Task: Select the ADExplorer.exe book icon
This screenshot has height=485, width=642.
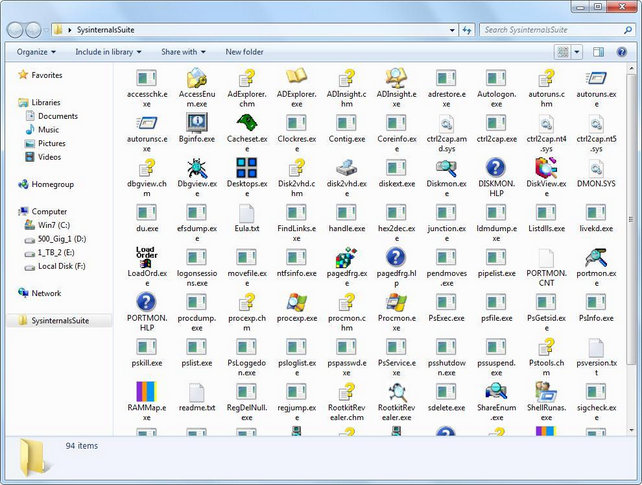Action: (296, 77)
